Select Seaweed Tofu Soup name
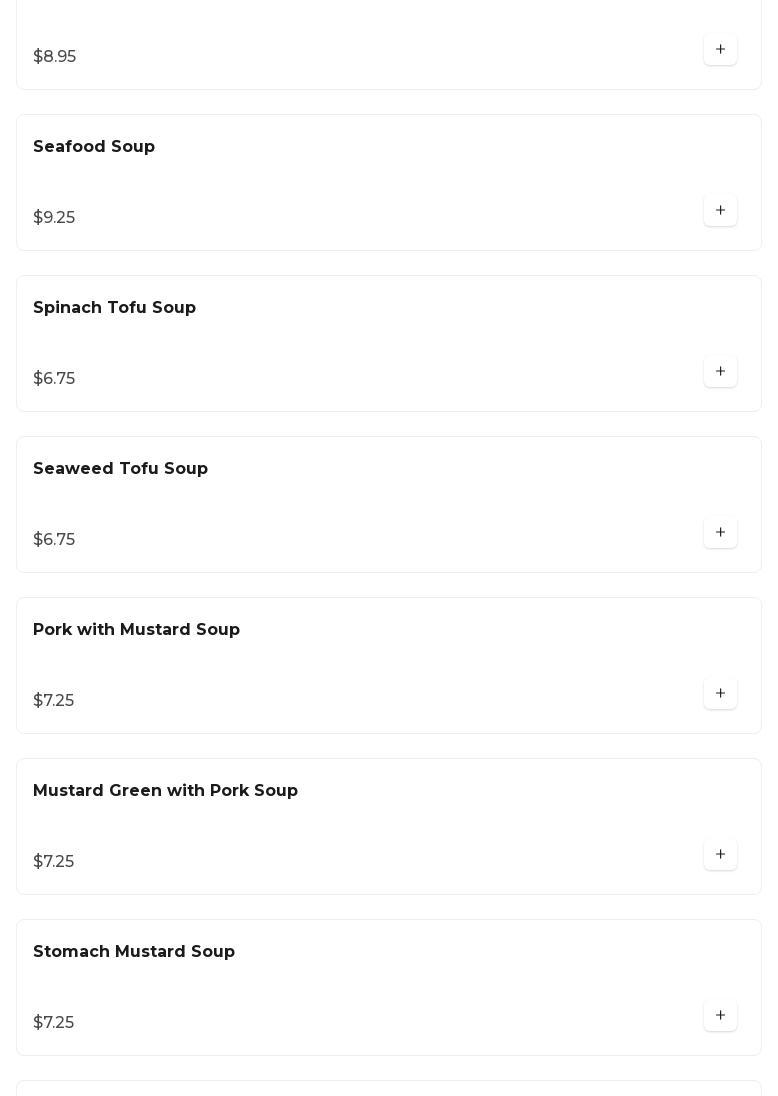The image size is (778, 1096). [x=120, y=469]
